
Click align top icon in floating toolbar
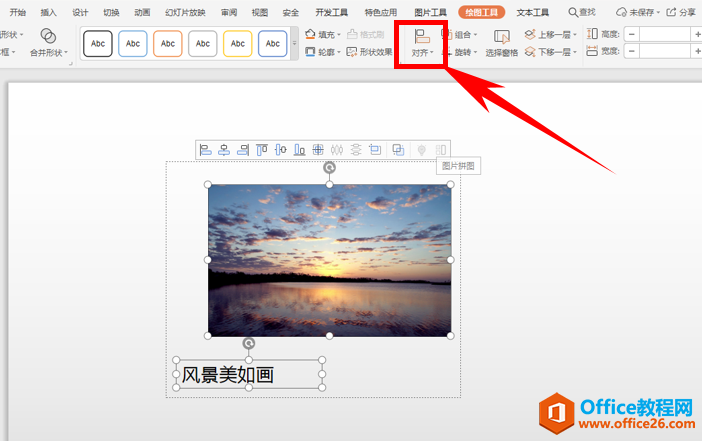tap(262, 150)
